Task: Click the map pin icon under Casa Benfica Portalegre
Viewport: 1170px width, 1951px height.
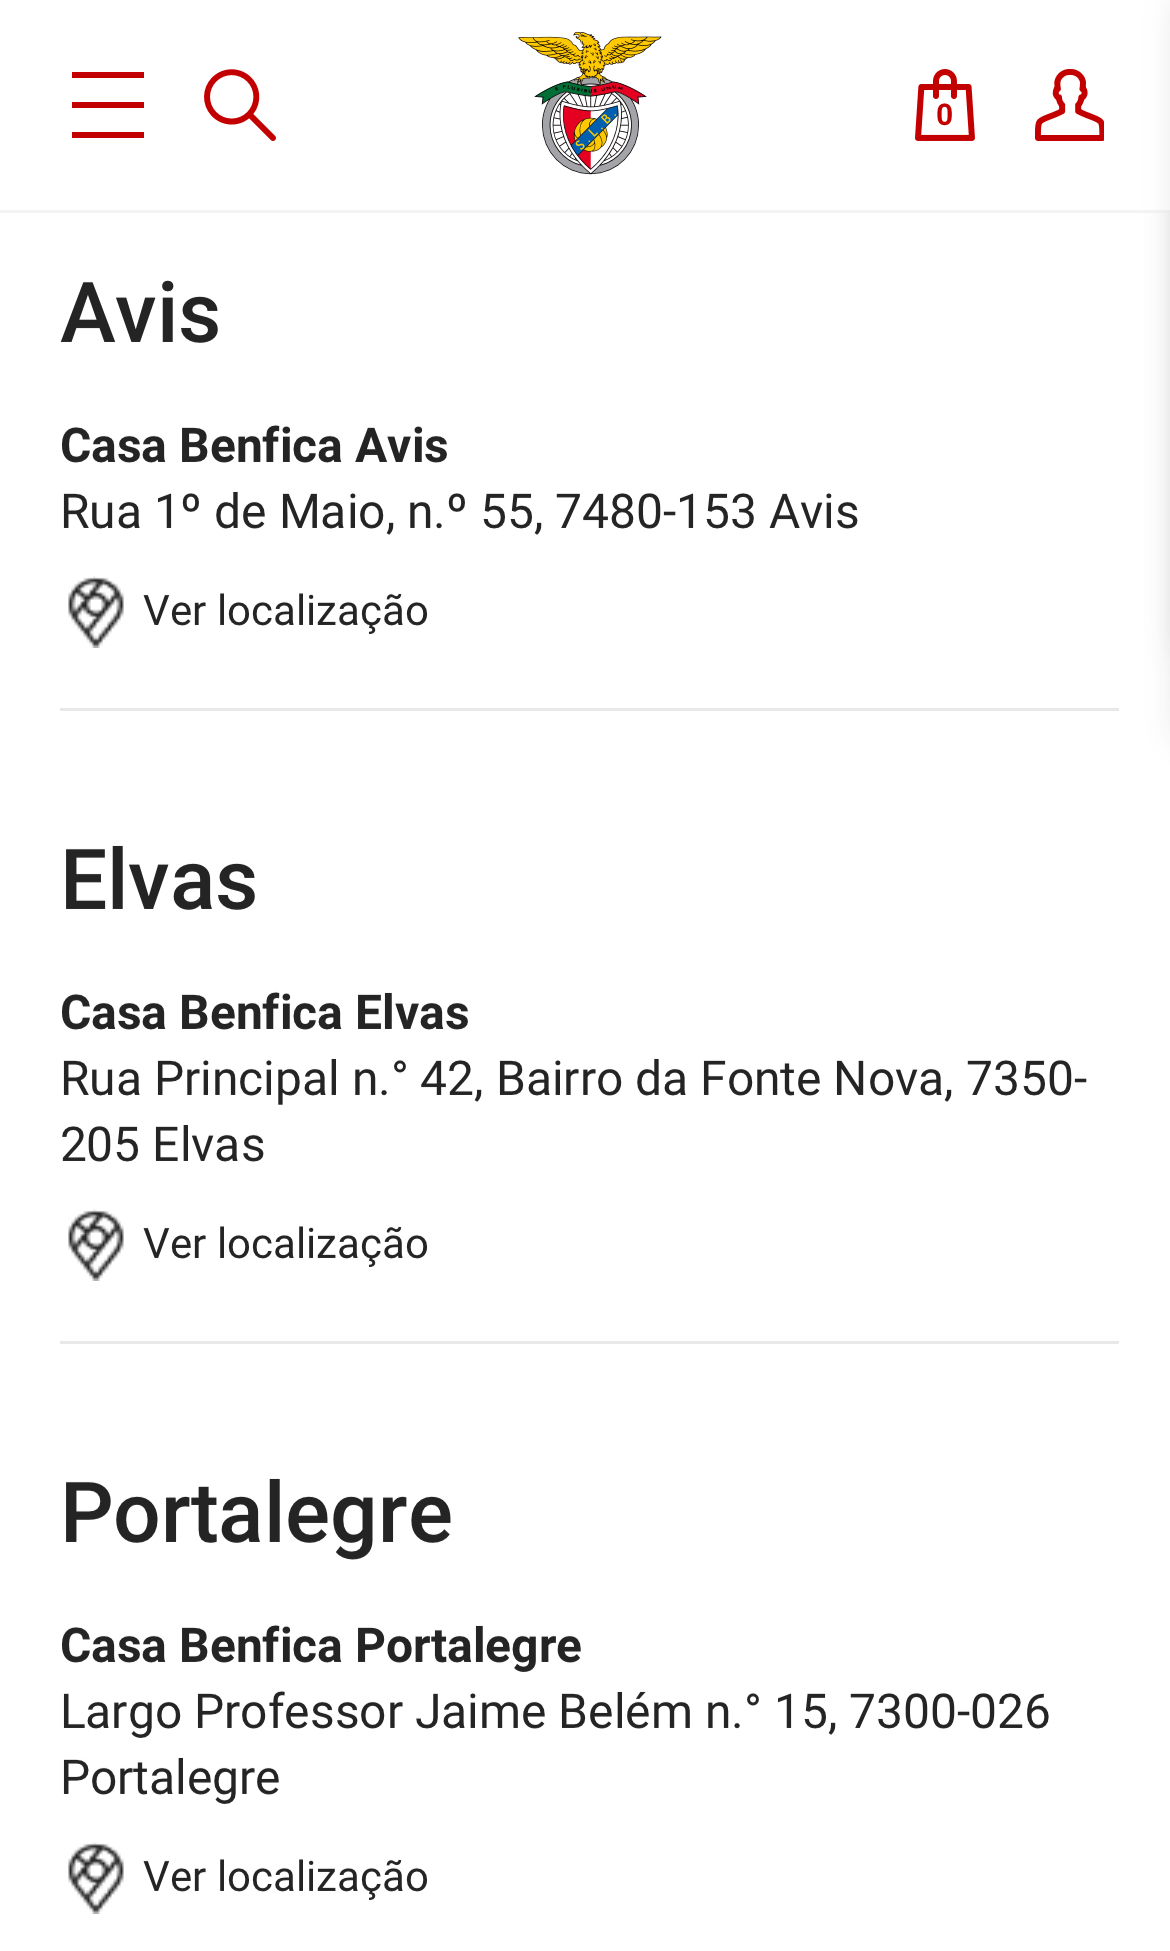Action: click(95, 1878)
